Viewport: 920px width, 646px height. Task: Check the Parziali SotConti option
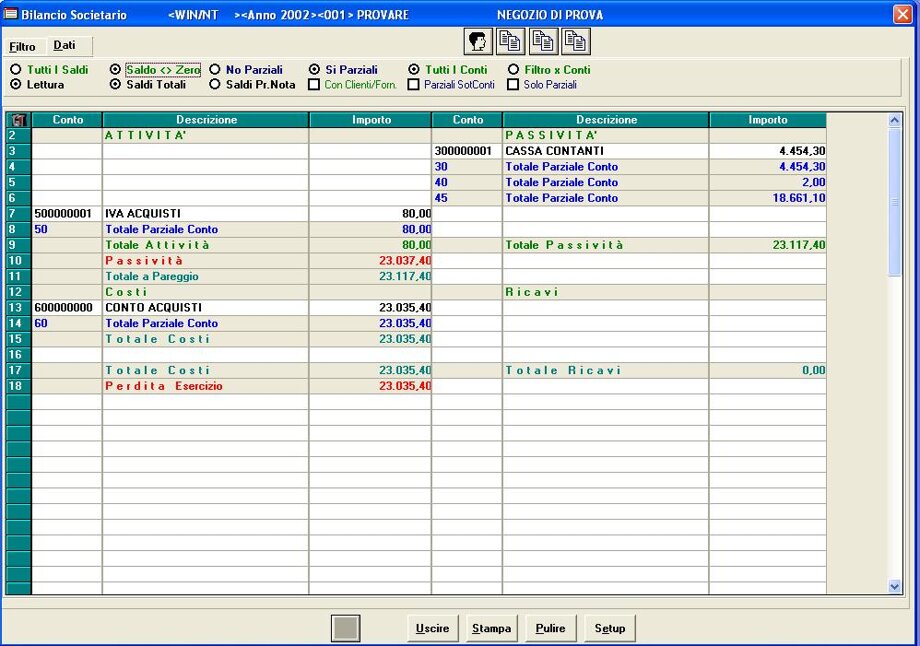(414, 85)
